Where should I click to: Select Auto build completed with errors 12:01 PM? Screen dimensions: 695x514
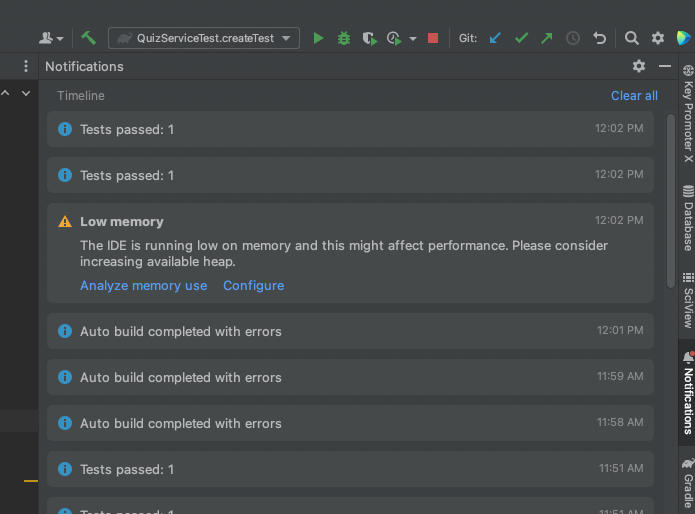coord(350,331)
